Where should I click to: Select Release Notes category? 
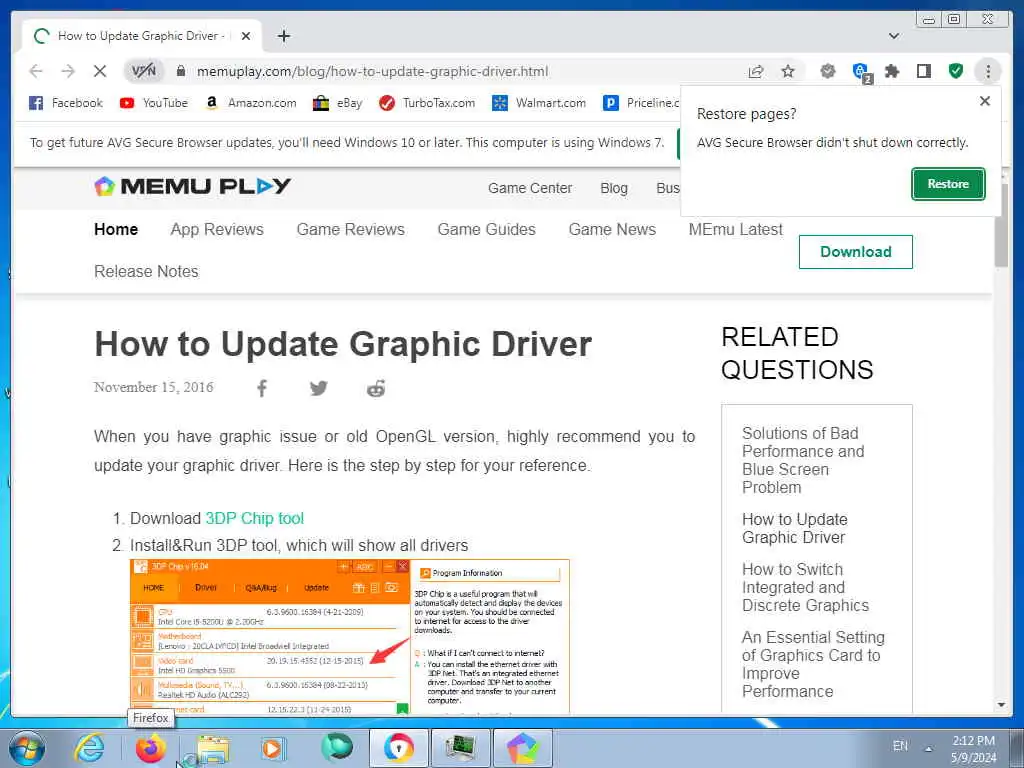click(x=146, y=271)
